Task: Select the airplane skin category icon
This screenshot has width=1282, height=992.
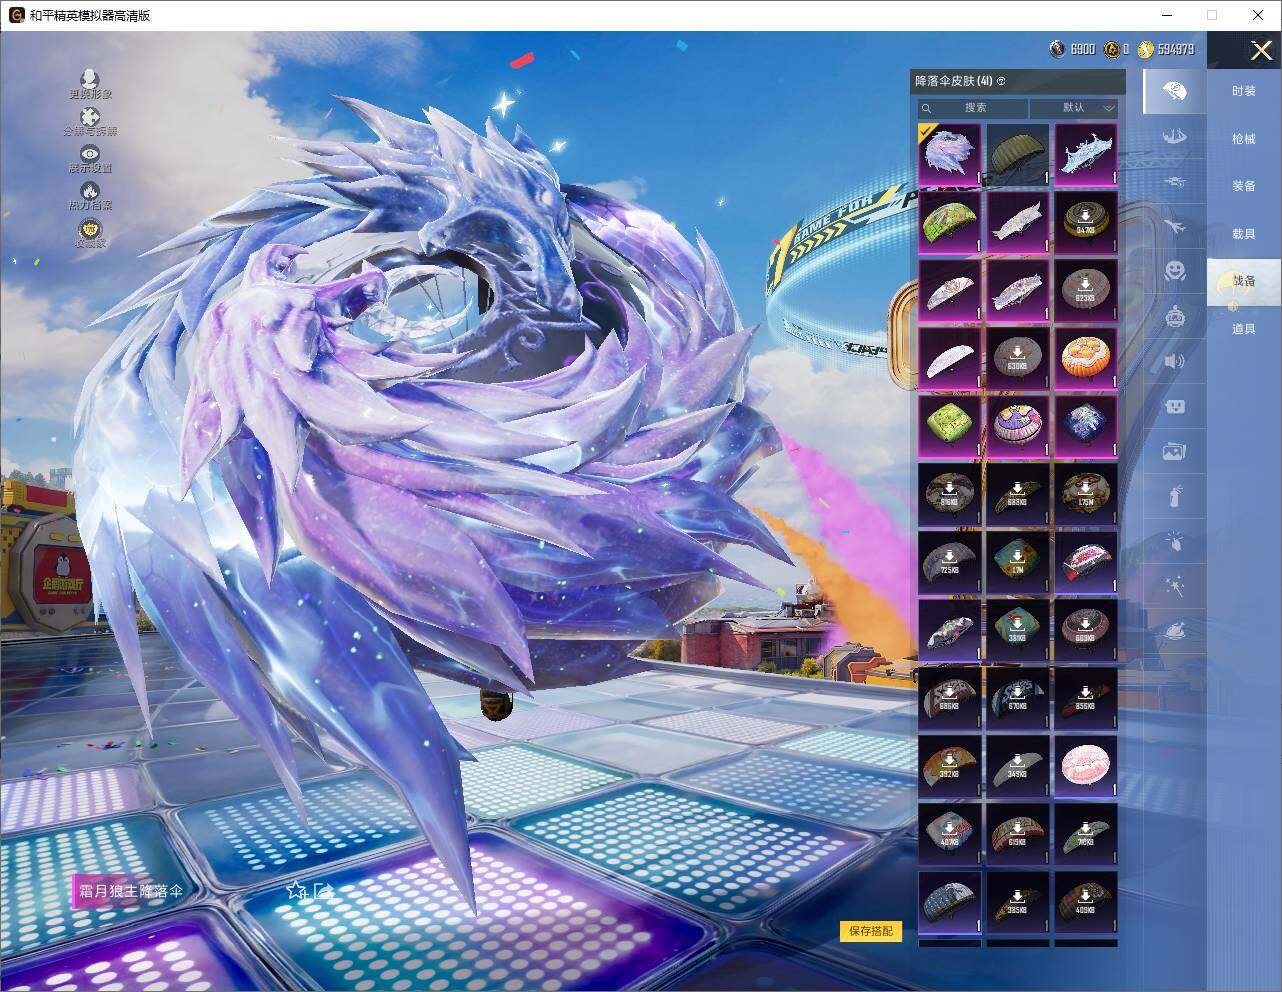Action: click(x=1175, y=226)
